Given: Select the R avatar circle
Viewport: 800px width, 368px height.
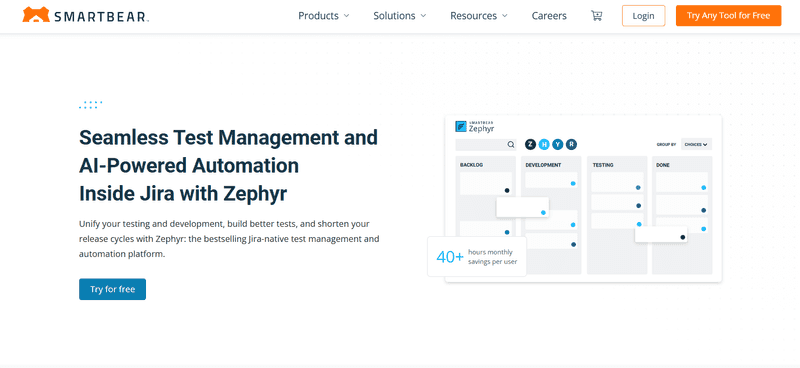Looking at the screenshot, I should click(571, 144).
